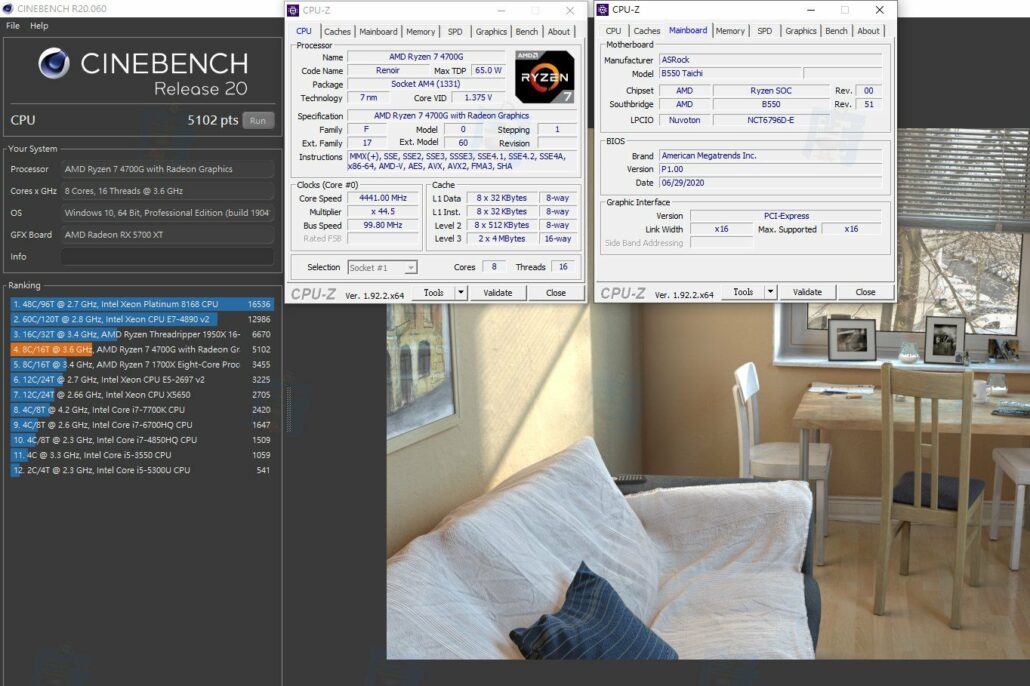This screenshot has width=1030, height=686.
Task: Select the Intel Xeon Platinum 8168 ranking entry
Action: [140, 305]
